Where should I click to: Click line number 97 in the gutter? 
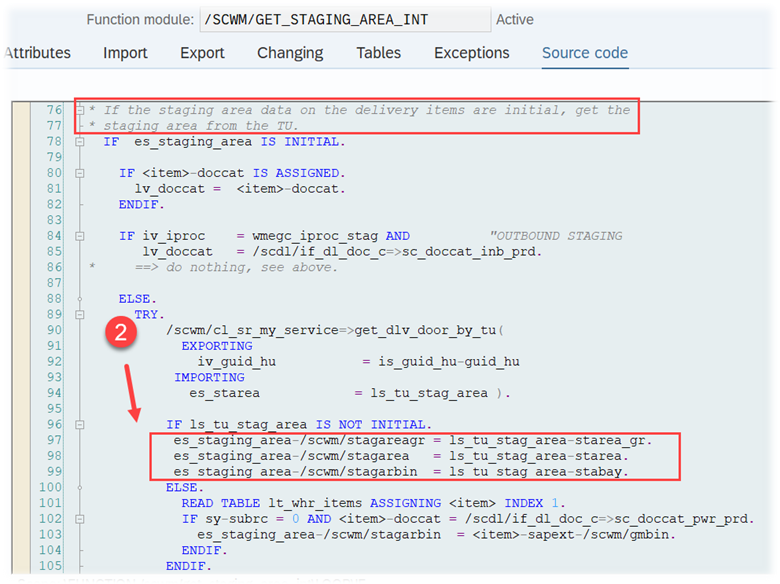(x=54, y=440)
